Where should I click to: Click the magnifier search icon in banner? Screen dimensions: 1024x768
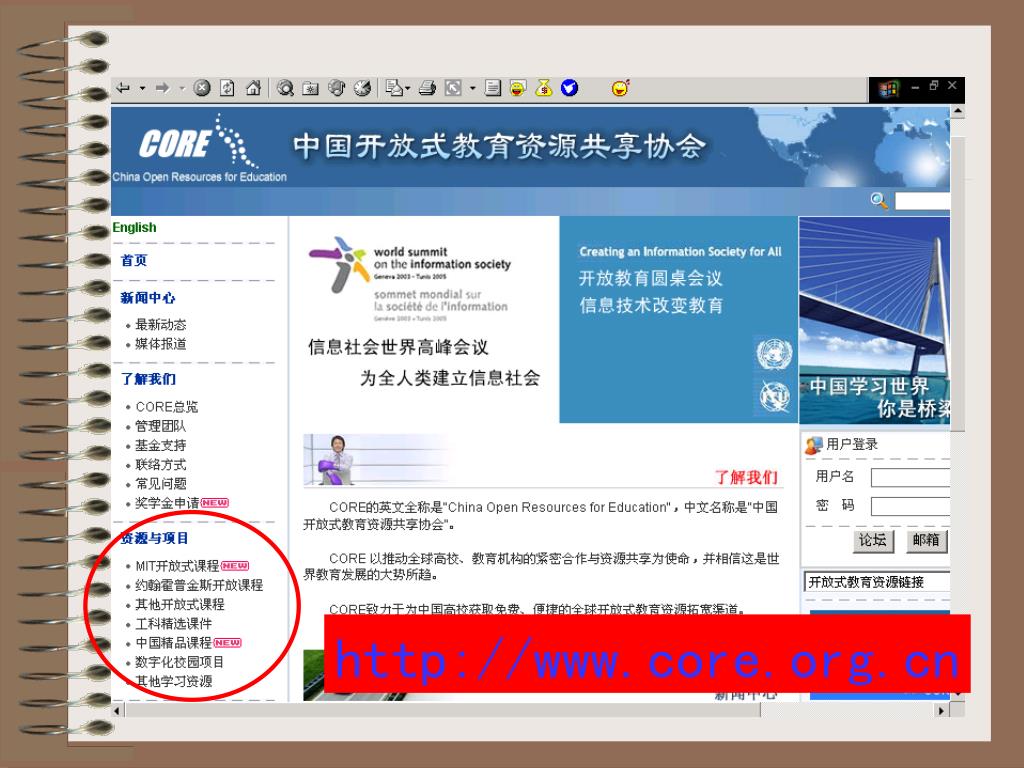pos(879,200)
